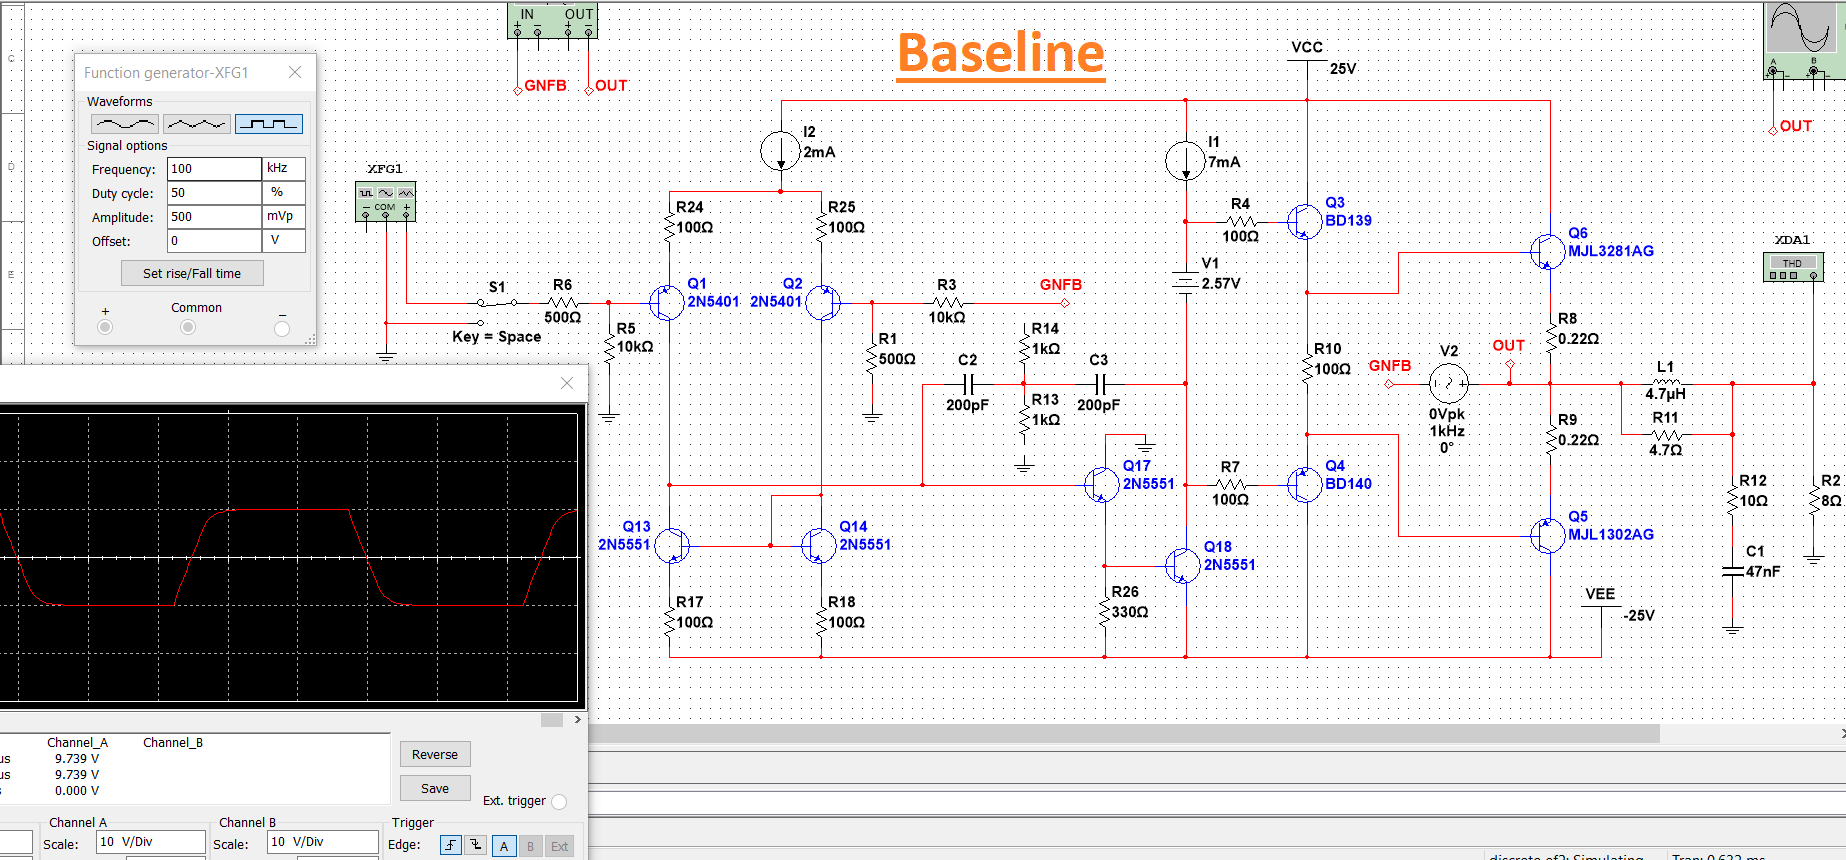
Task: Click the oscilloscope scrollbar right arrow
Action: tap(578, 719)
